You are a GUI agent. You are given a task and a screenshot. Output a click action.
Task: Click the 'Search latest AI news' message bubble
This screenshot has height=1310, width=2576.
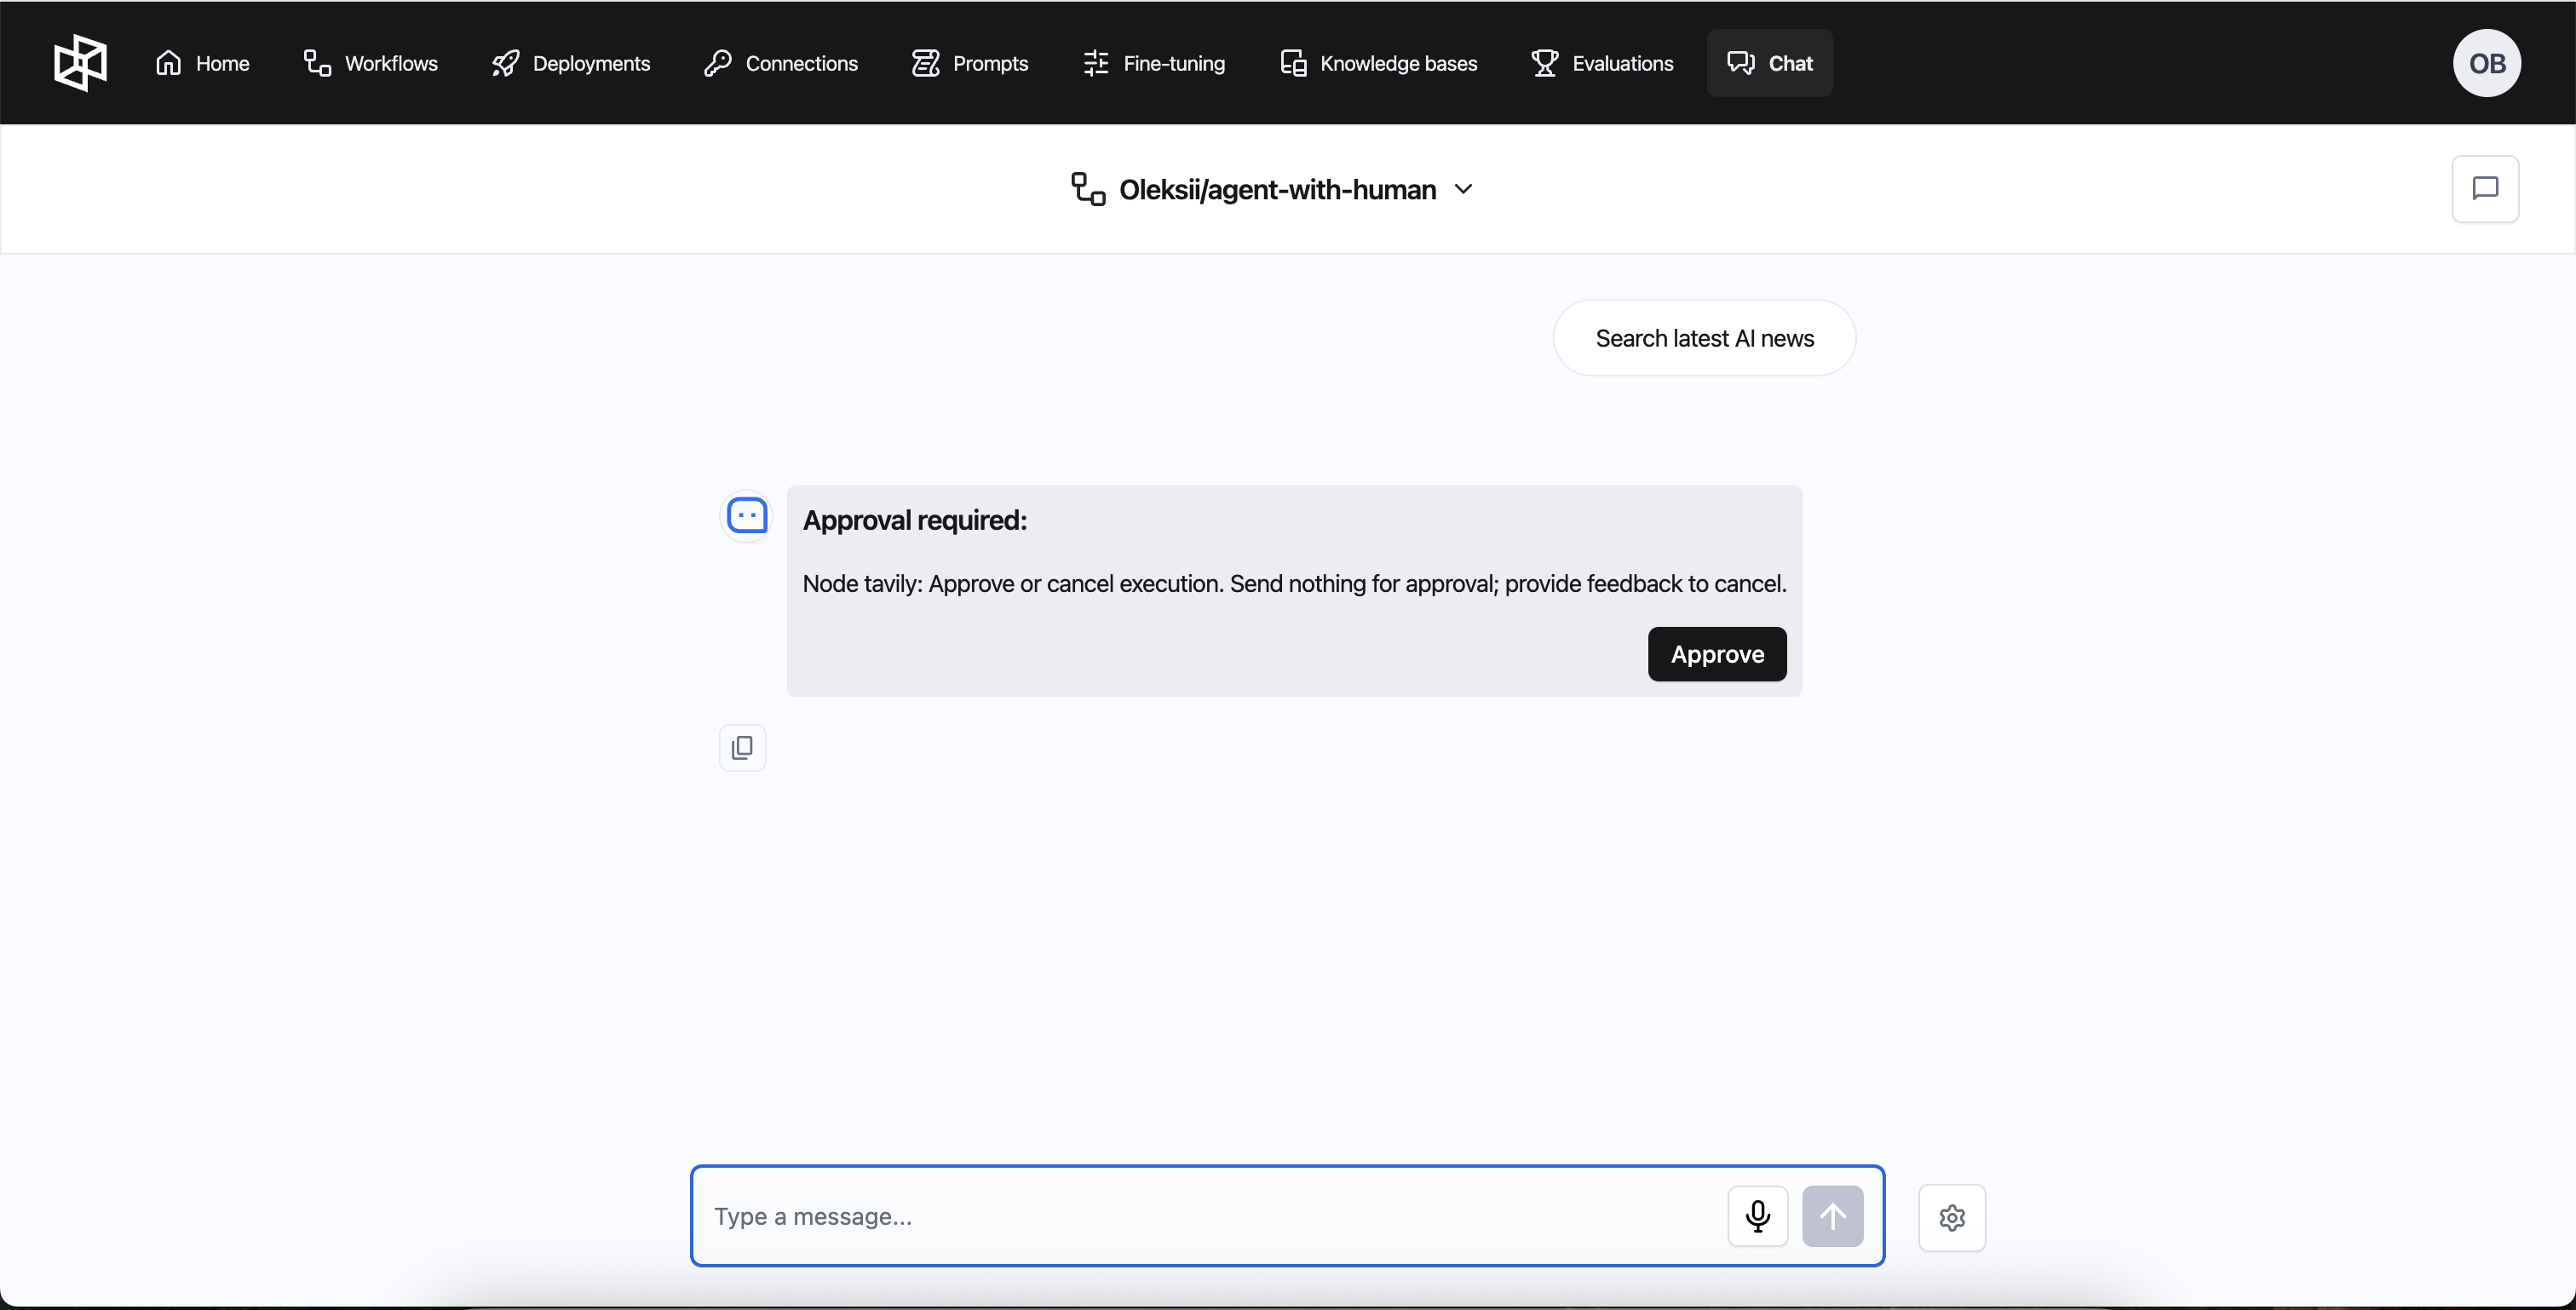click(1703, 338)
